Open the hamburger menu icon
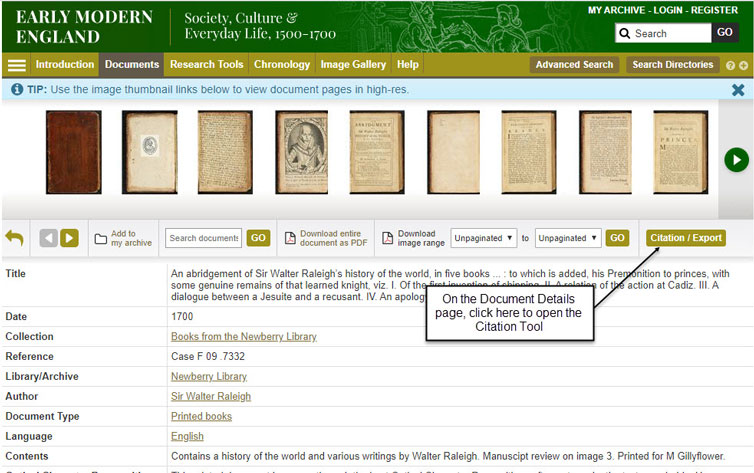The height and width of the screenshot is (473, 754). (17, 65)
